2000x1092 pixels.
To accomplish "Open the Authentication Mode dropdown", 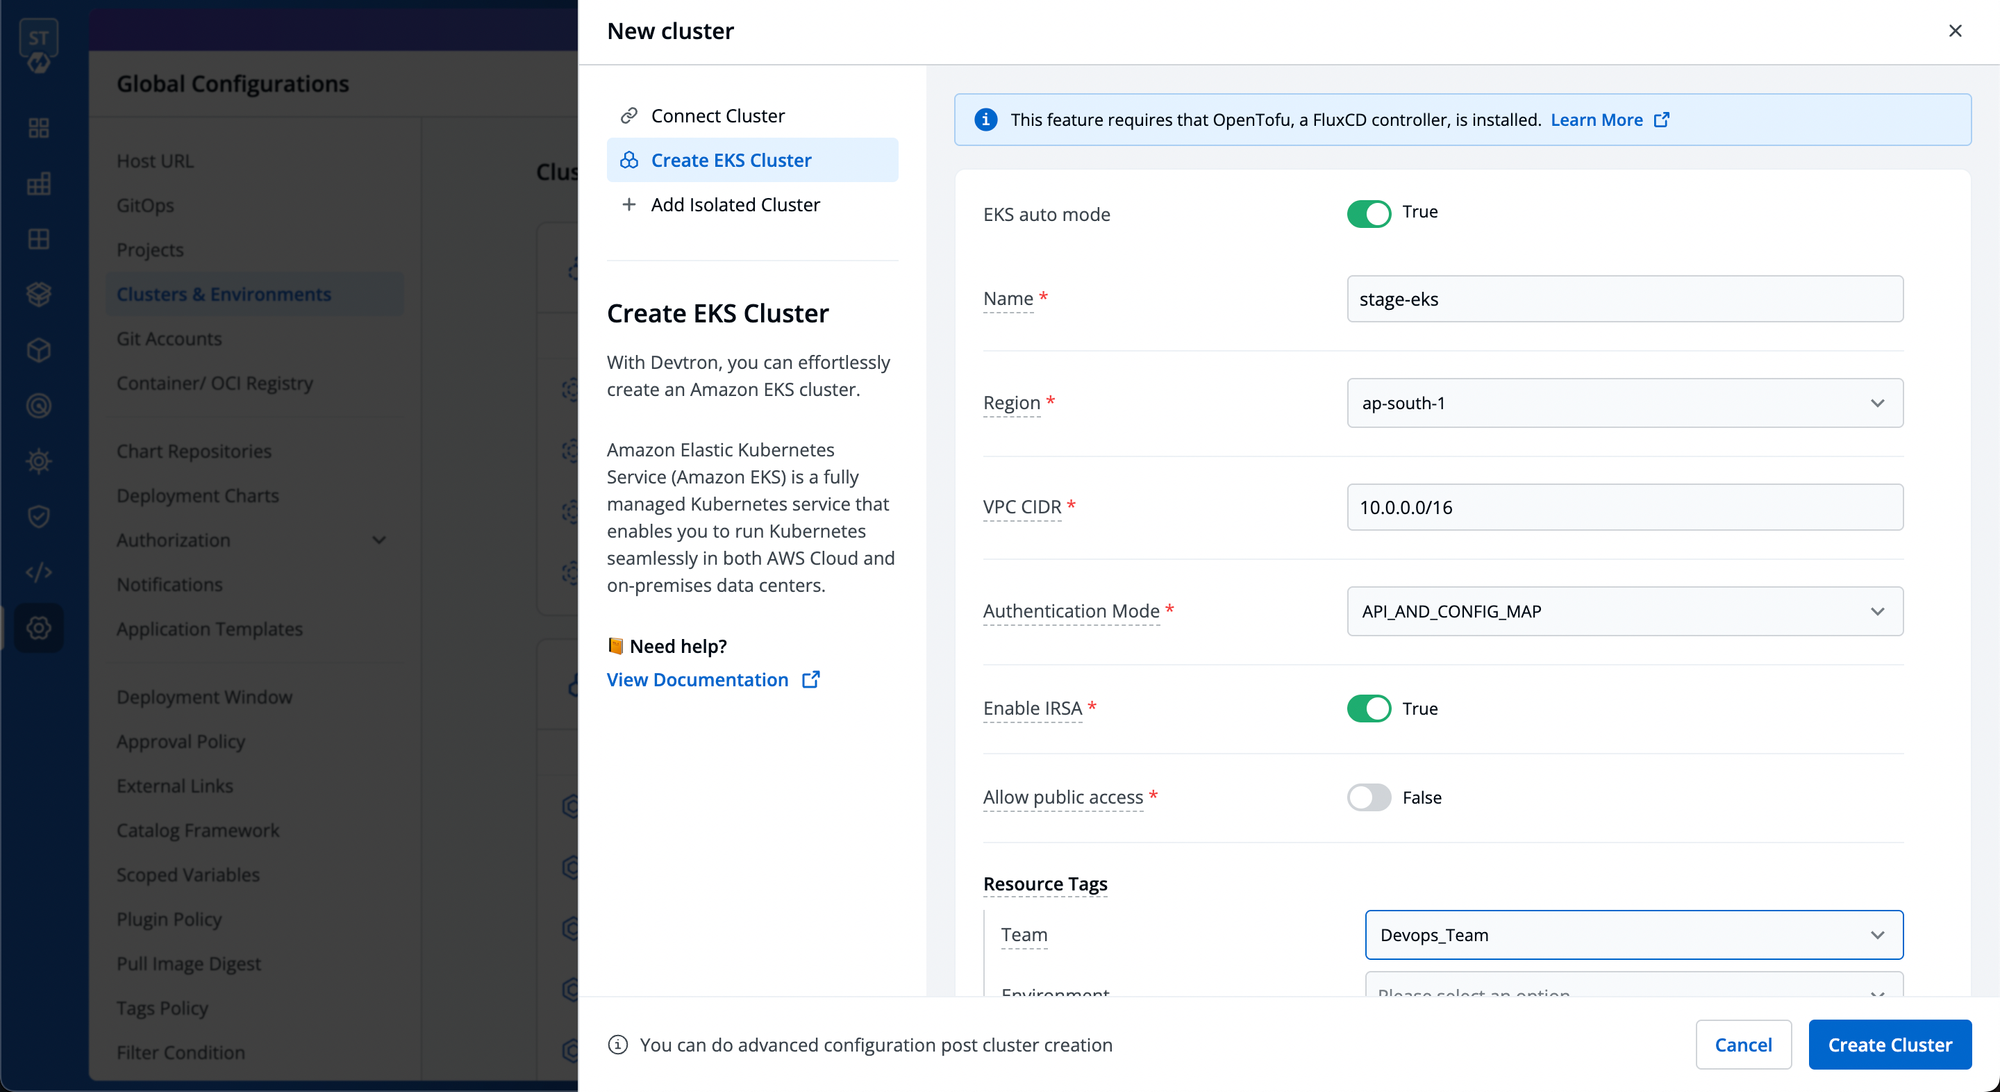I will tap(1625, 611).
